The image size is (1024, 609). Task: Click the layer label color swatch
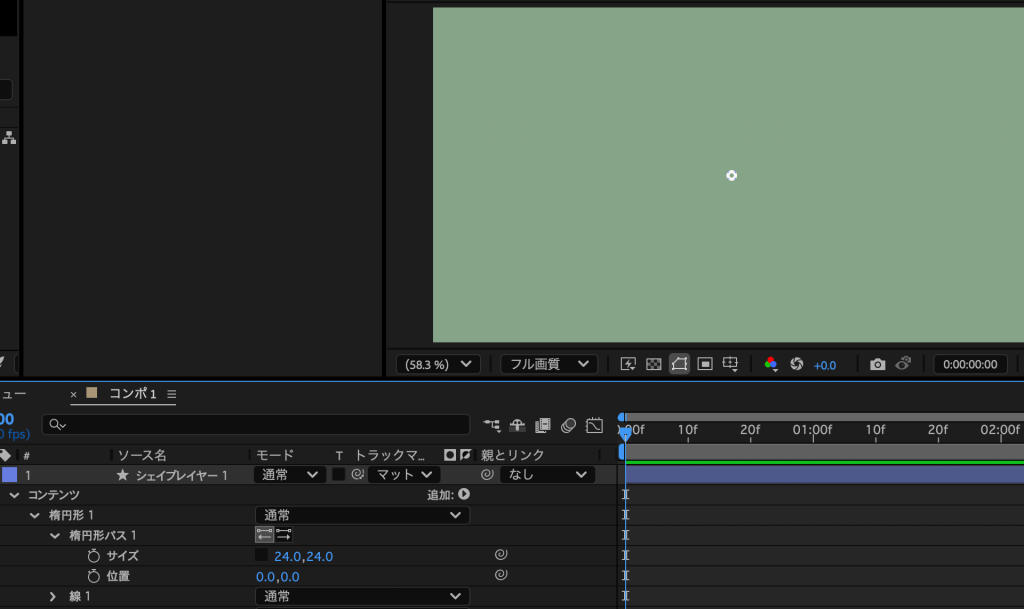9,475
